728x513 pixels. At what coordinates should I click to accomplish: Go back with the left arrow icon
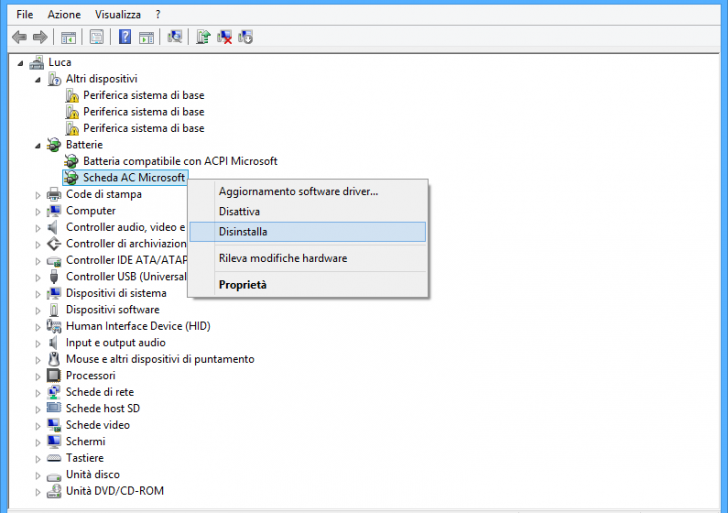(x=19, y=37)
